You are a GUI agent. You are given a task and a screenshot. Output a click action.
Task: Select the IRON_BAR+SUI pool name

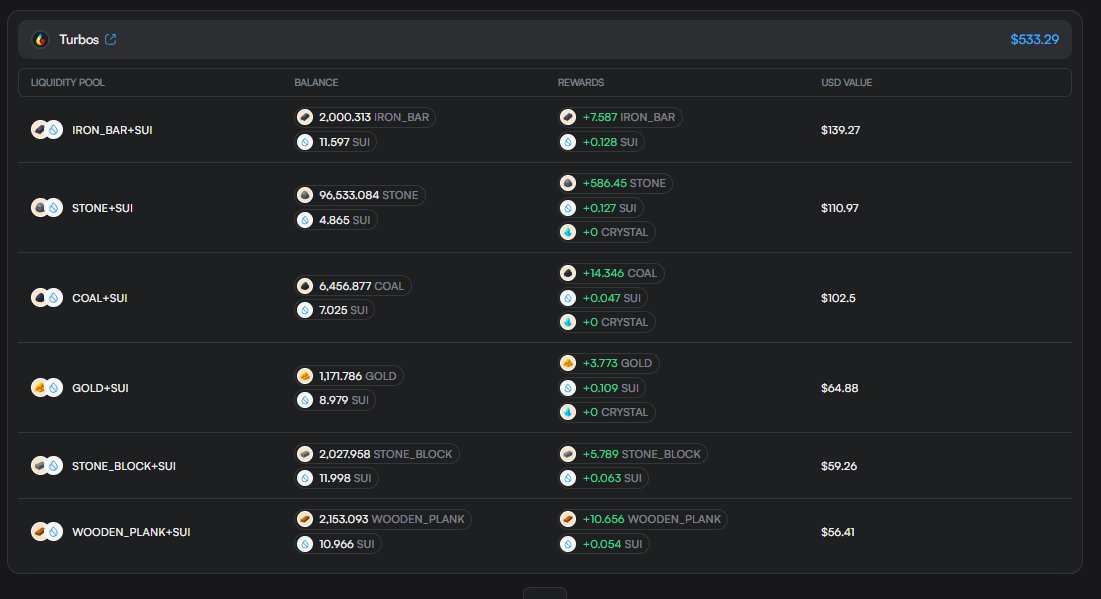pos(112,130)
